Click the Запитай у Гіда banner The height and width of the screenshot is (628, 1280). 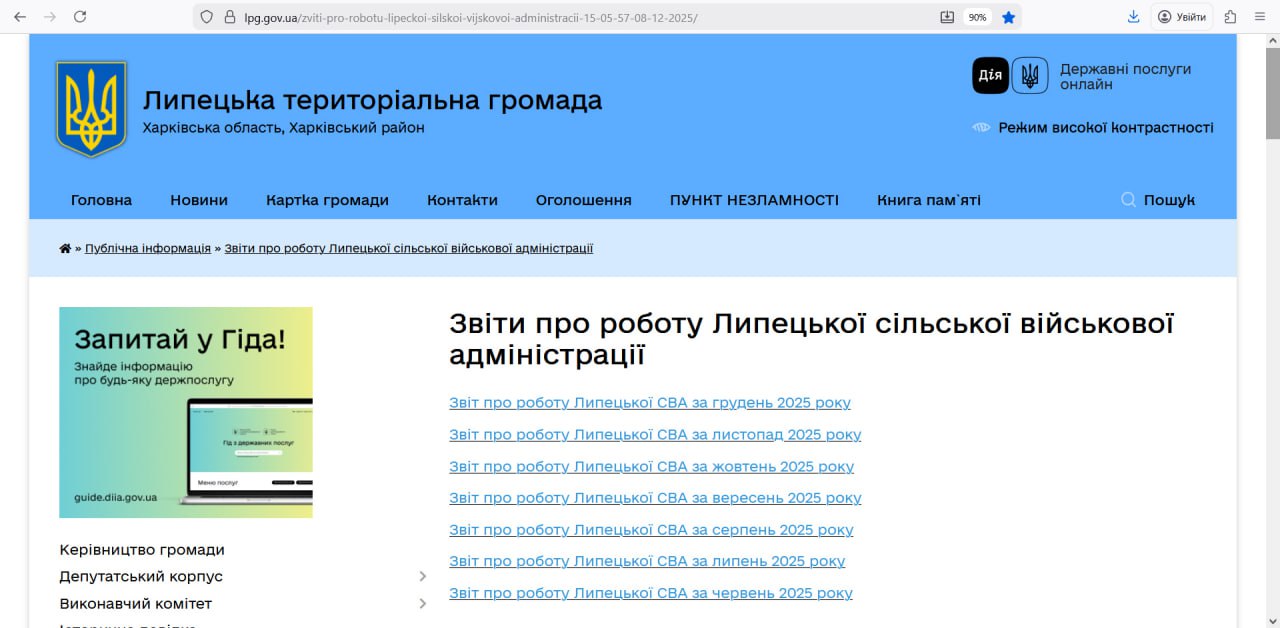point(186,412)
